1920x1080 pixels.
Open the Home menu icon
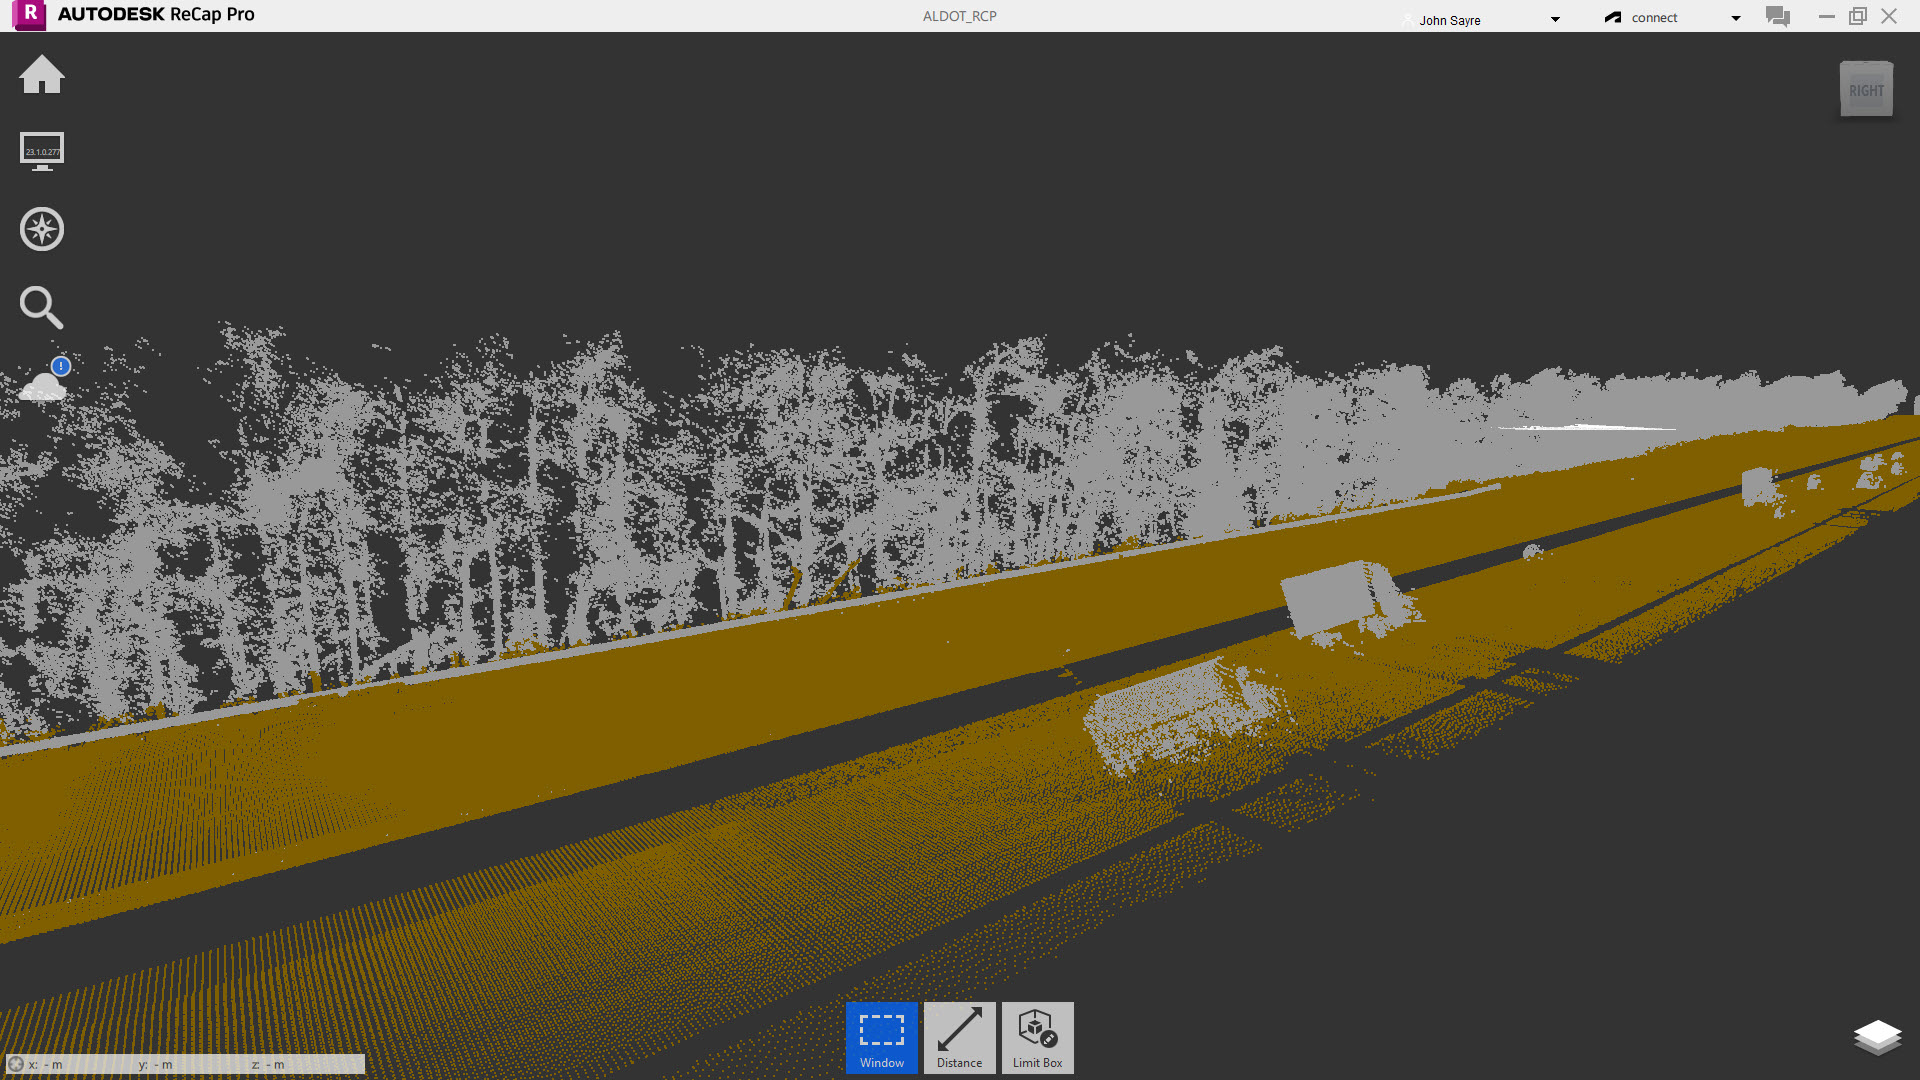click(42, 75)
